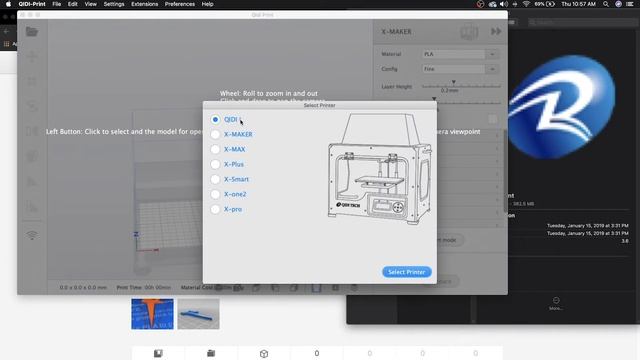Open the File menu
Viewport: 640px width, 360px height.
pos(57,4)
